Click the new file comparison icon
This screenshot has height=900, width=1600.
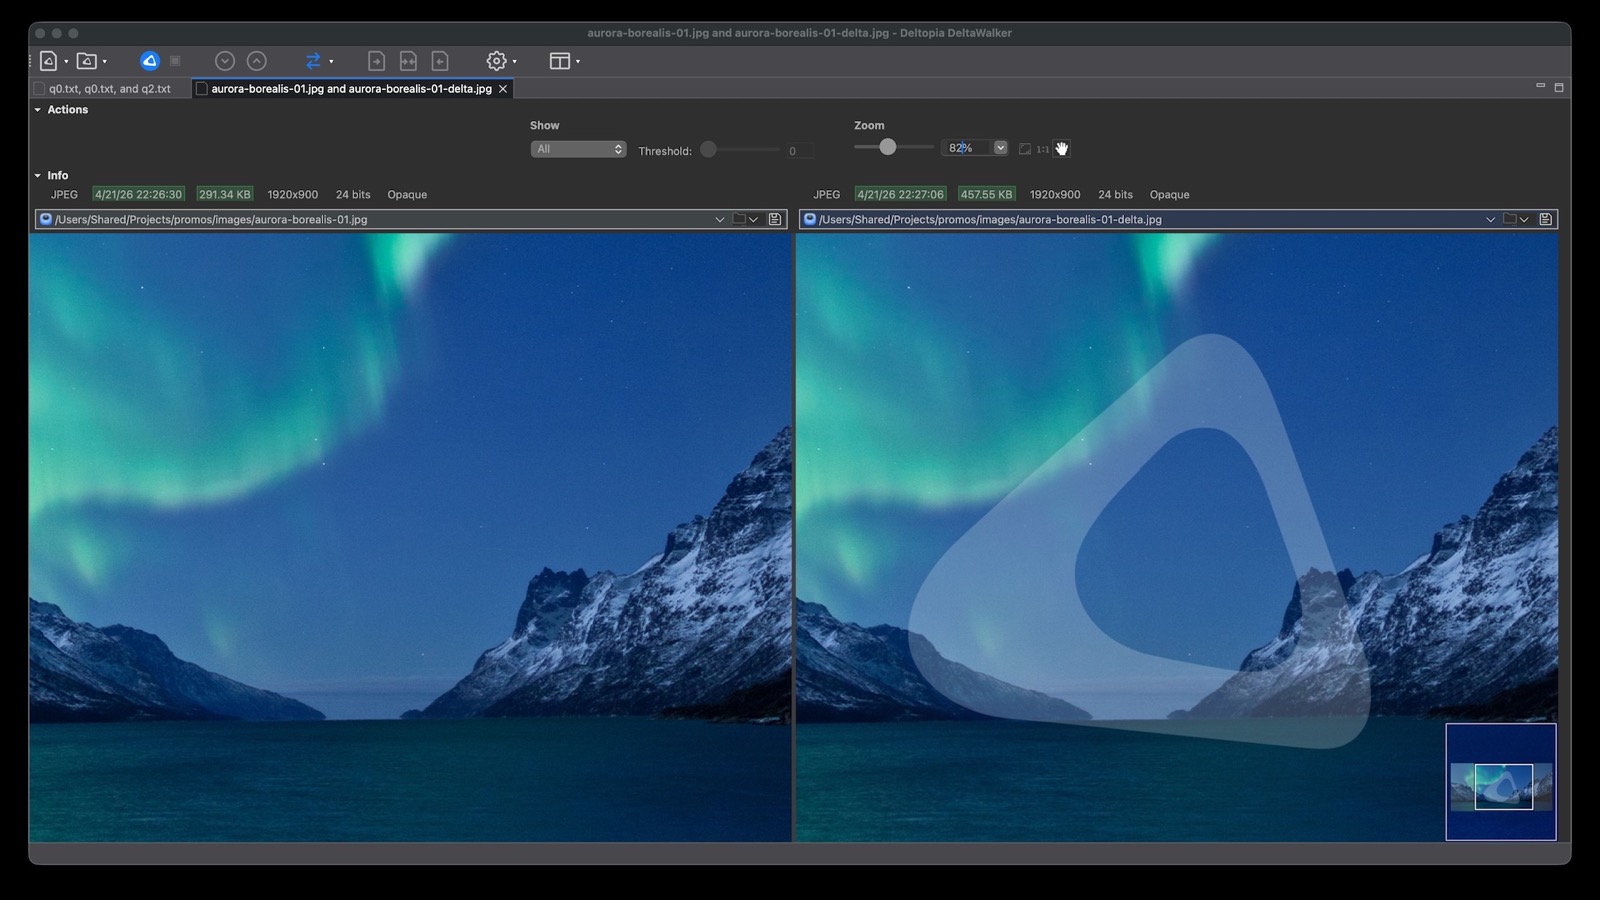(x=49, y=61)
